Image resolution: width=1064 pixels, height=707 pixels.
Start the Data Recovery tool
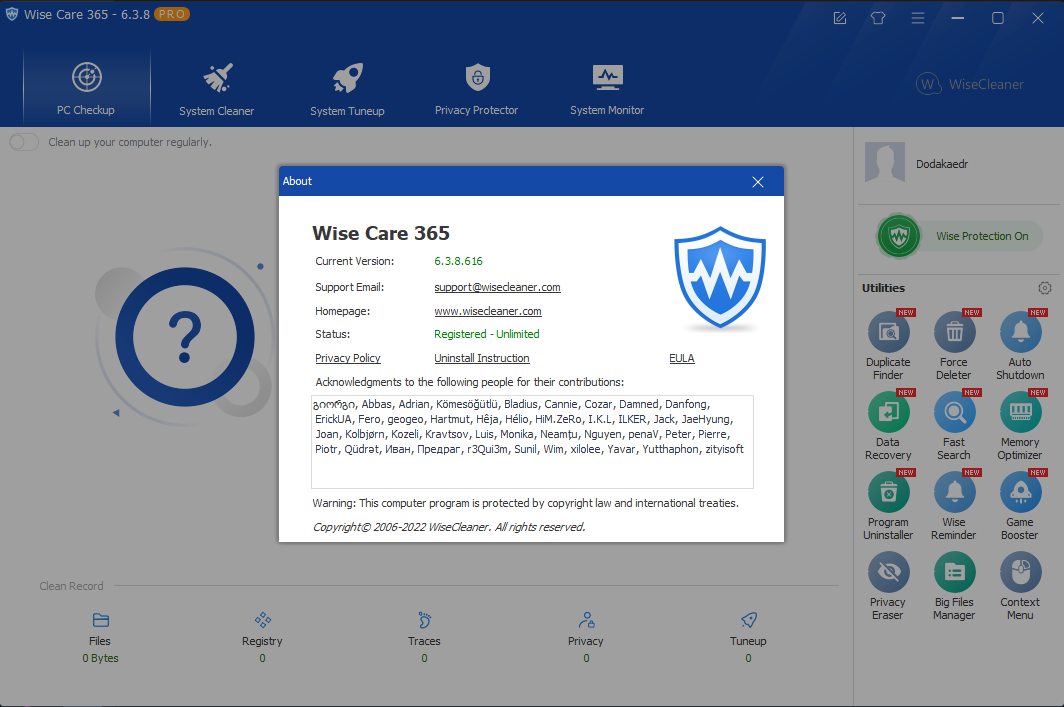tap(887, 412)
